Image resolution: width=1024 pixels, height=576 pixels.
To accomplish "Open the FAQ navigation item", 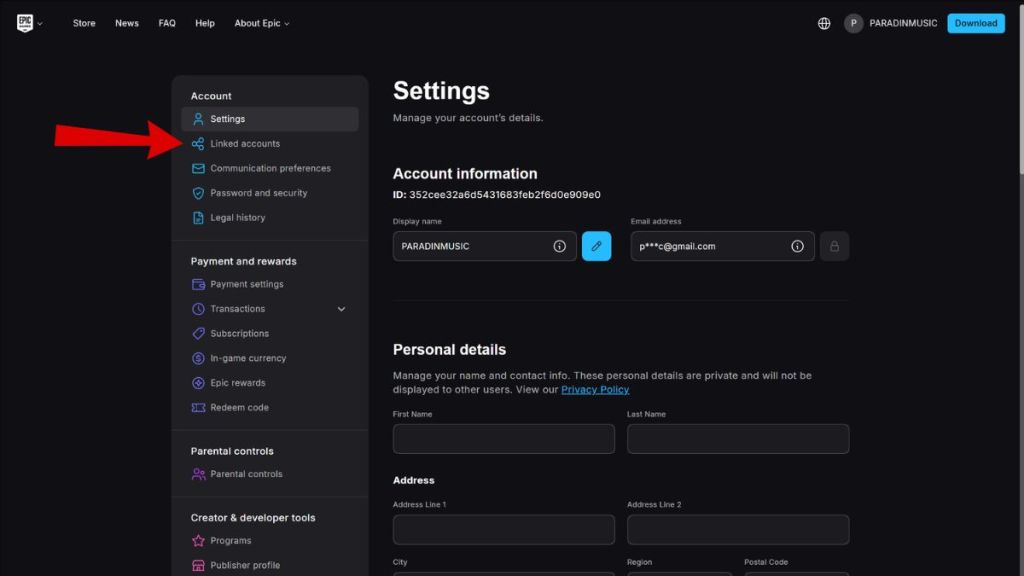I will [x=167, y=23].
